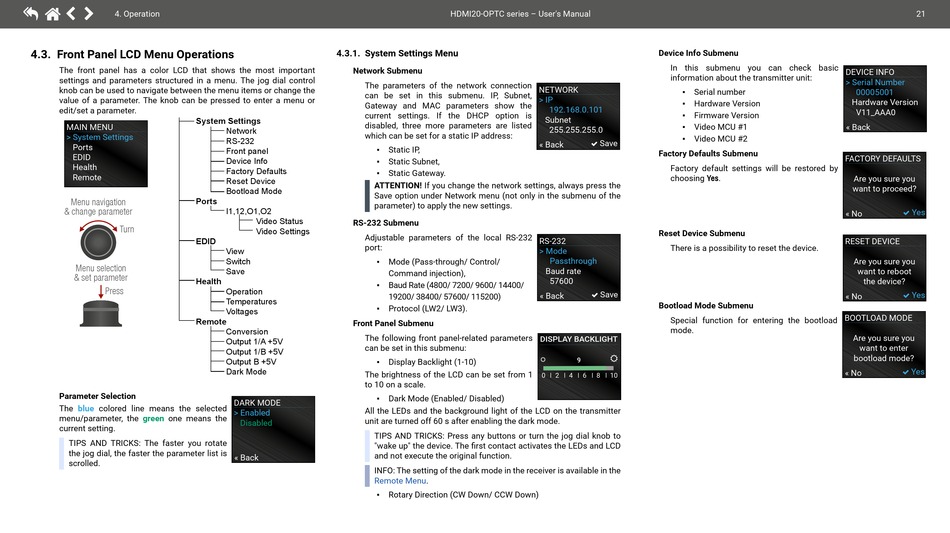This screenshot has height=533, width=950.
Task: Select EDID entry in MAIN MENU screen
Action: (82, 157)
